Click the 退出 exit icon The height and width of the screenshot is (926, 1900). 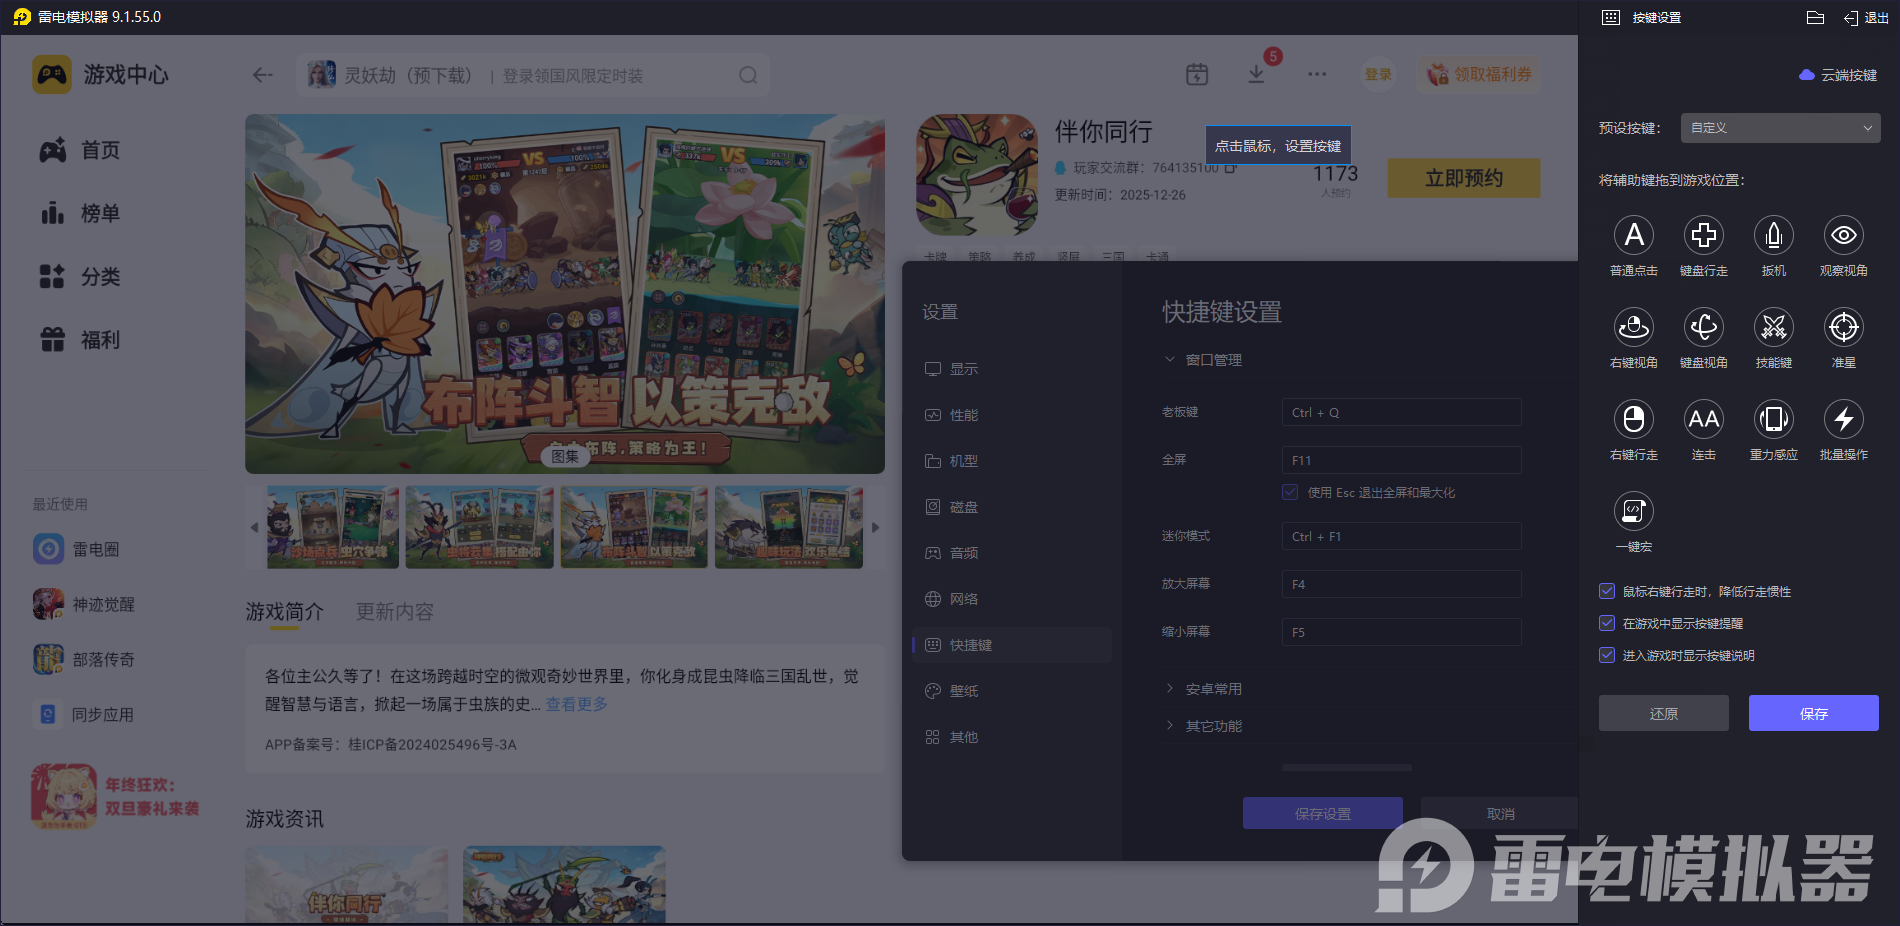1866,18
